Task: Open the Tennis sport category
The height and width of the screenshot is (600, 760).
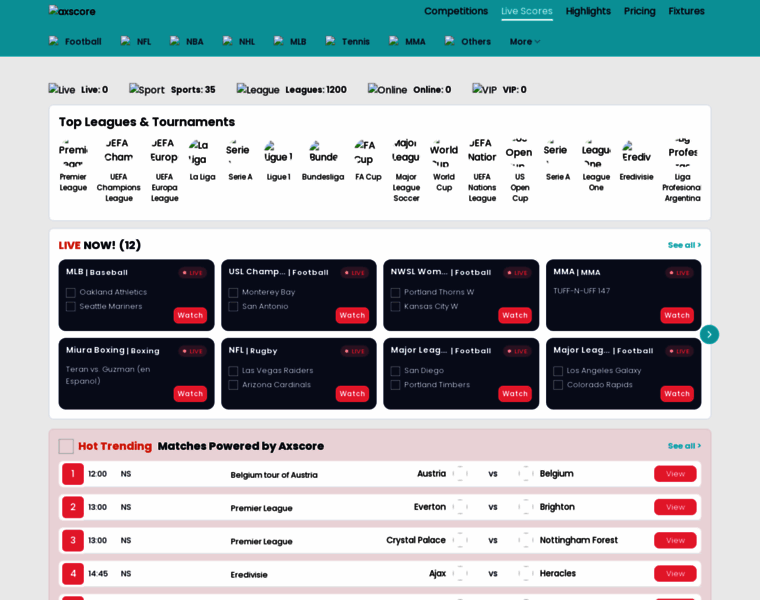Action: coord(348,42)
